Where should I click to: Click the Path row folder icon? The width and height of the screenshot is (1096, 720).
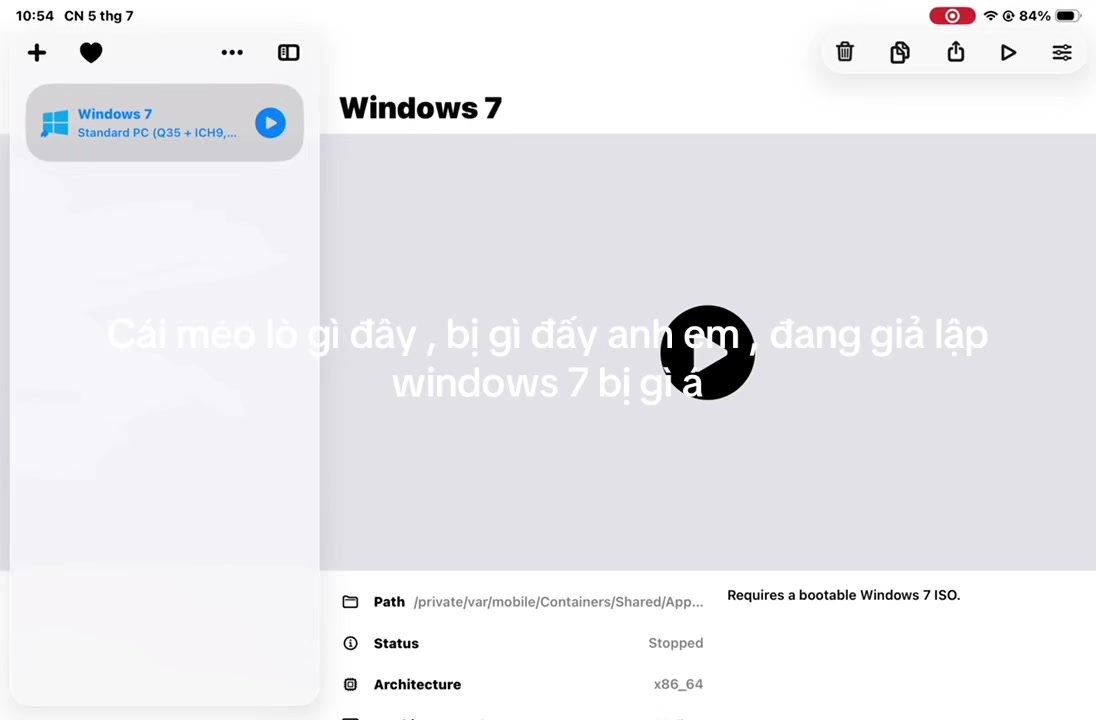click(350, 602)
